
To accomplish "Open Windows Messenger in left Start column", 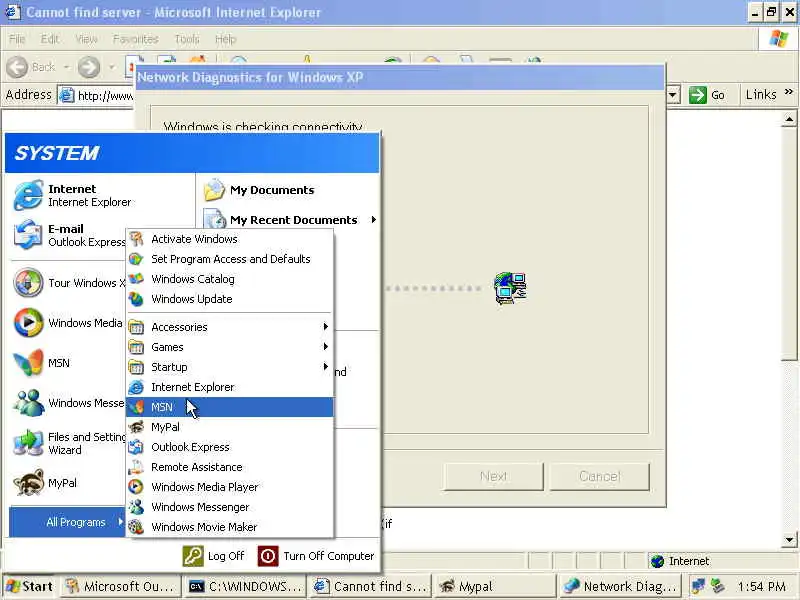I will coord(69,403).
